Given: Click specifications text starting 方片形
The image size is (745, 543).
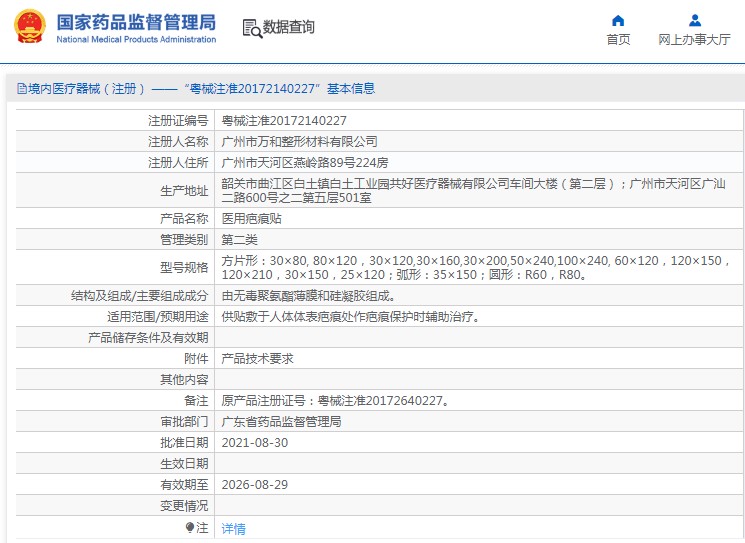Looking at the screenshot, I should [476, 267].
